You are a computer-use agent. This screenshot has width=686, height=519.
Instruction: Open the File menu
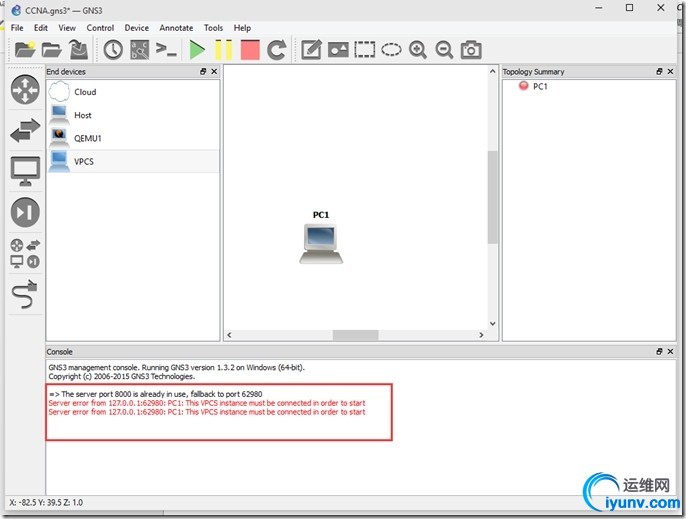17,28
